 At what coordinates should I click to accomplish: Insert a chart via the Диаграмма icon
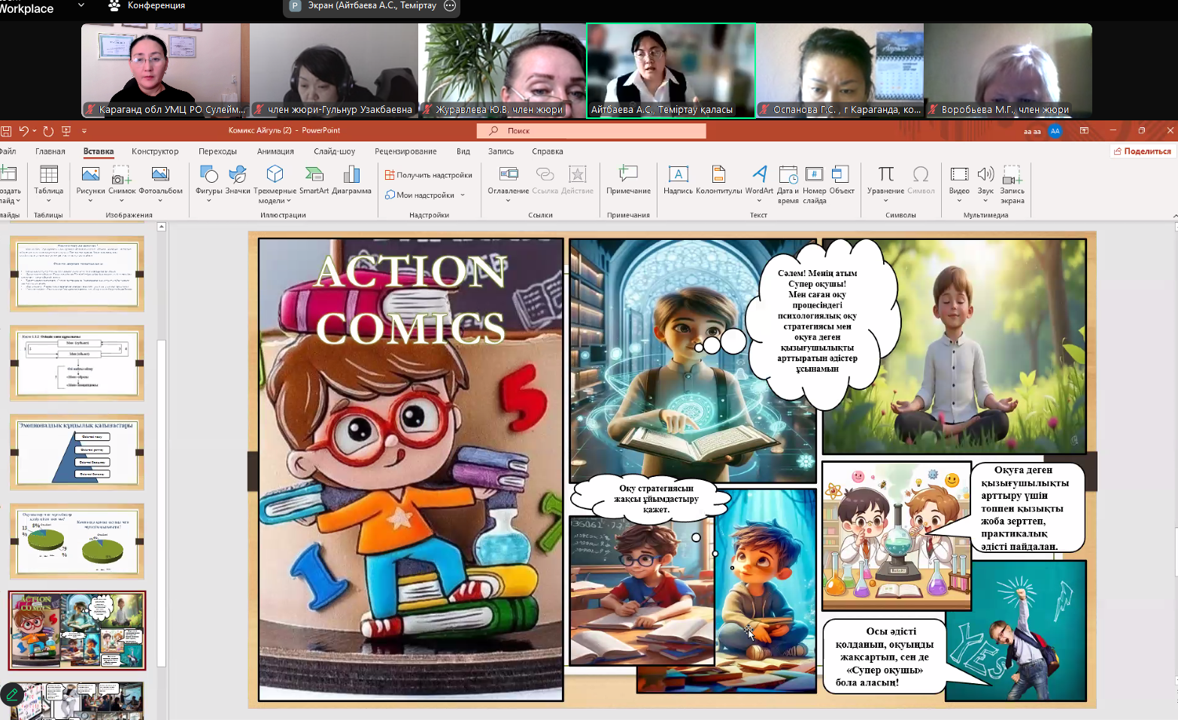pyautogui.click(x=351, y=180)
